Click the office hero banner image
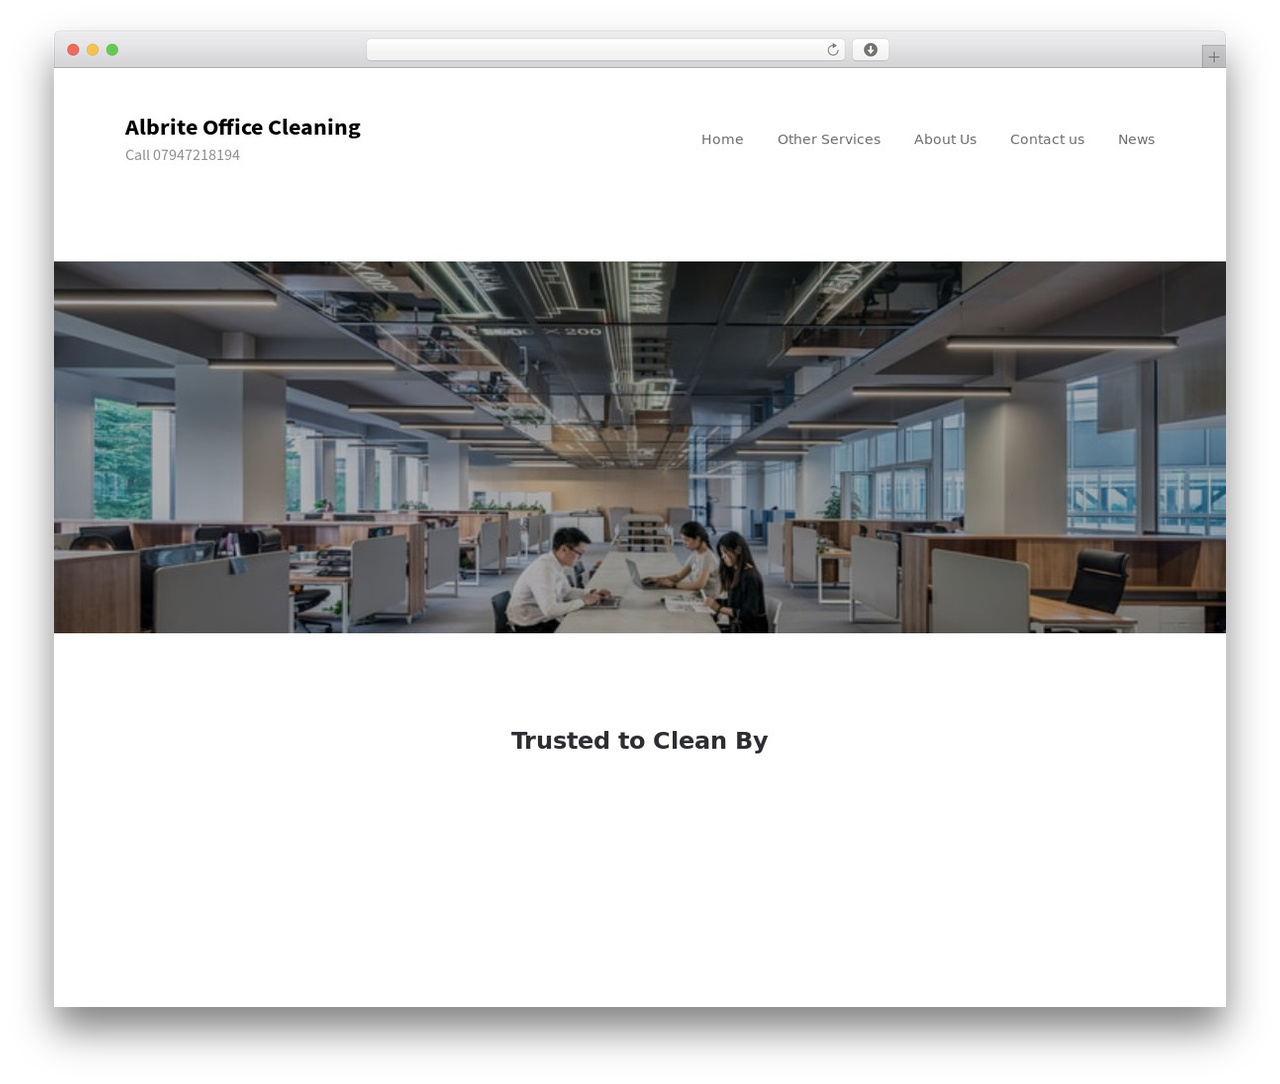1280x1084 pixels. tap(640, 447)
